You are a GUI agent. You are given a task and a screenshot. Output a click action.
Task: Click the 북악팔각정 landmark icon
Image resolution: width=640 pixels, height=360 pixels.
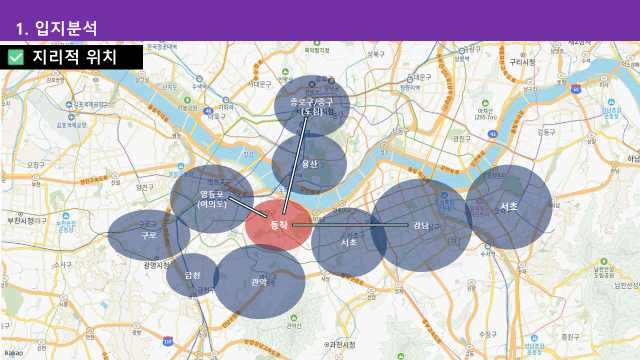(317, 43)
